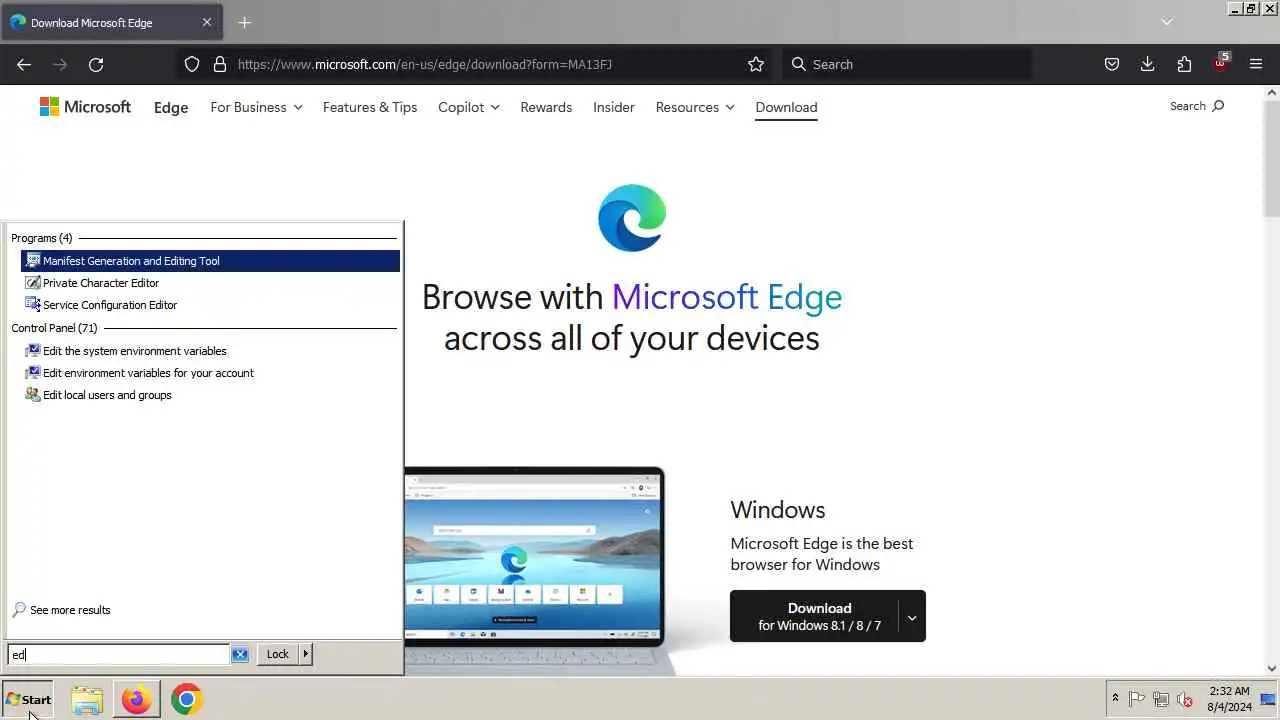The image size is (1280, 720).
Task: Open Service Configuration Editor
Action: click(210, 305)
